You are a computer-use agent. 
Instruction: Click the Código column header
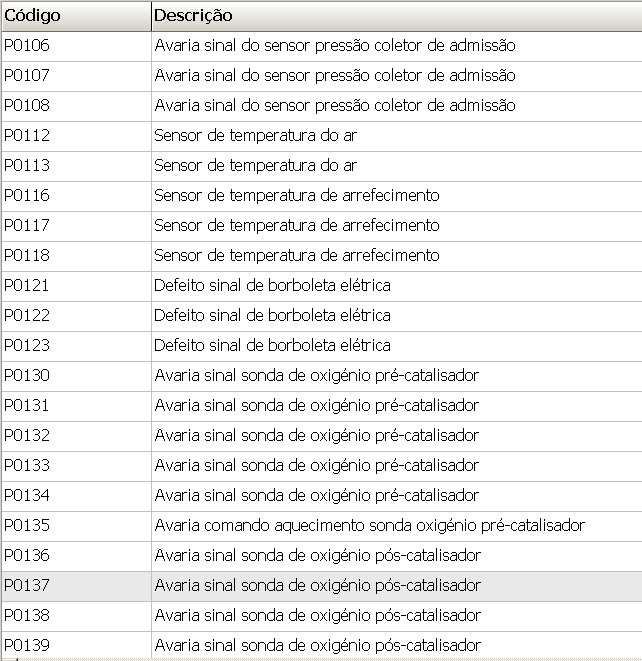tap(32, 16)
